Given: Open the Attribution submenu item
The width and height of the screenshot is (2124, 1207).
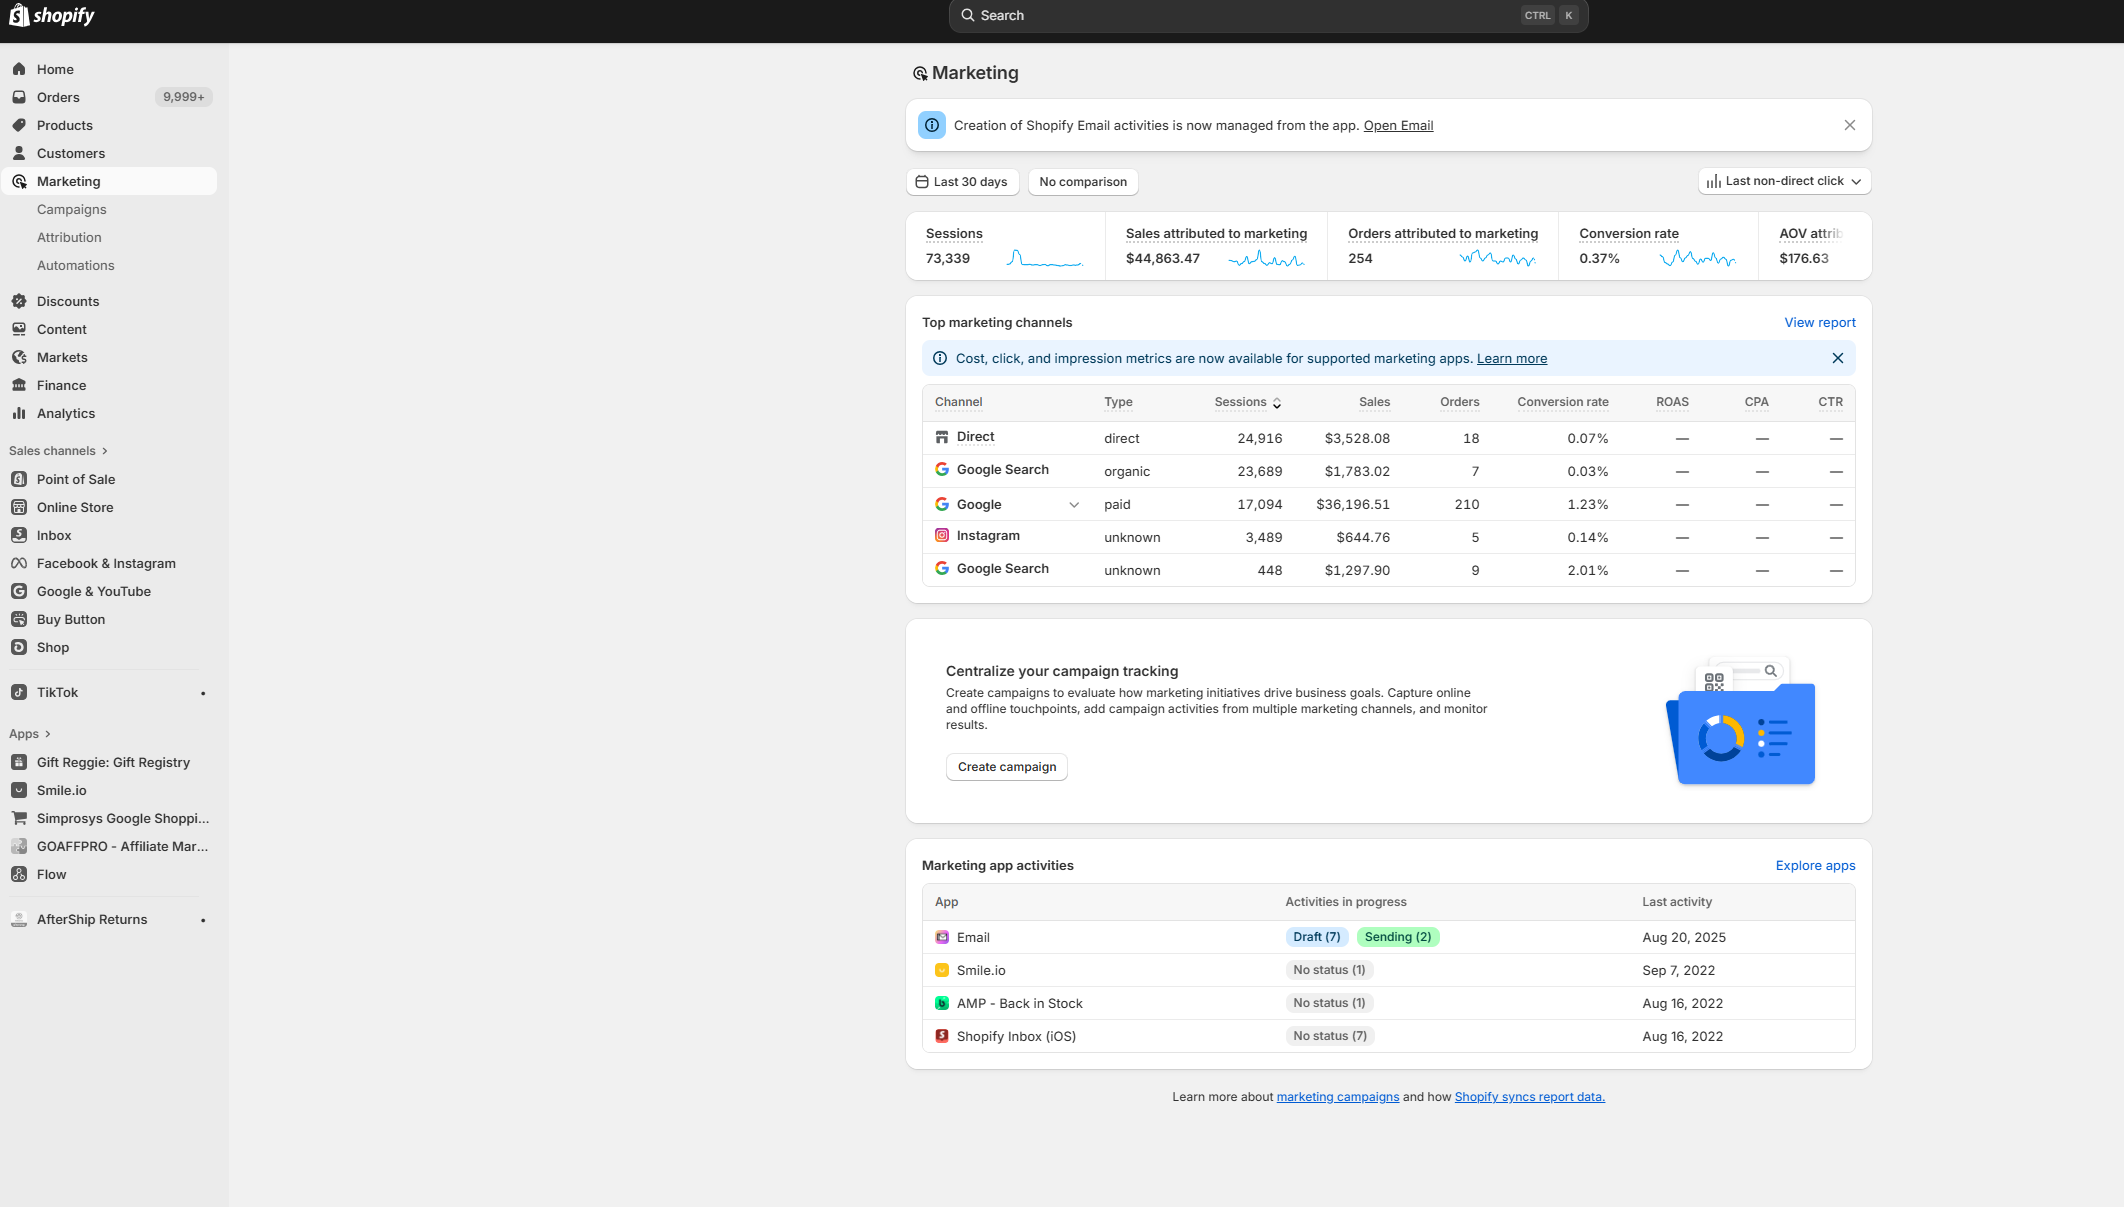Looking at the screenshot, I should 69,237.
